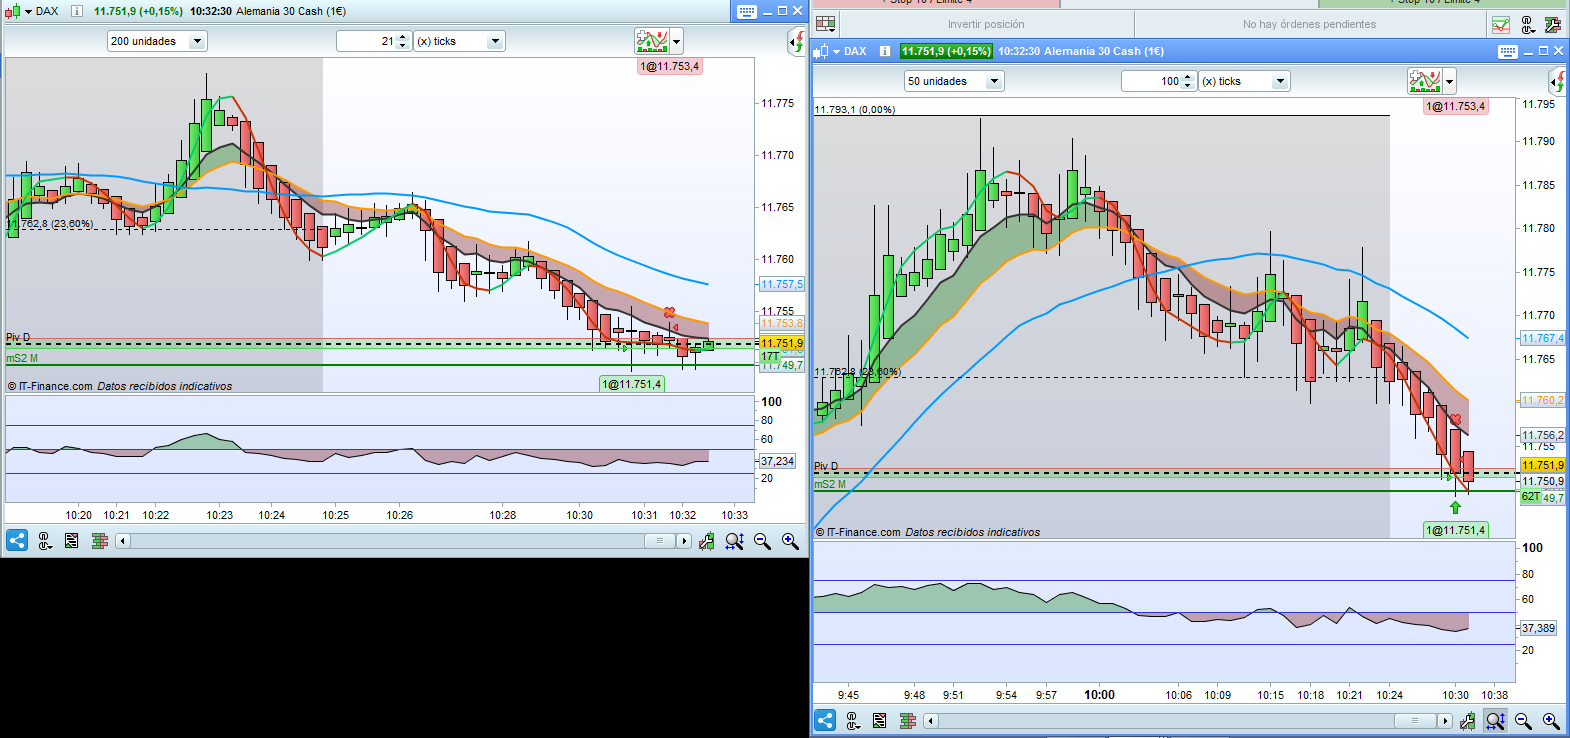Image resolution: width=1570 pixels, height=738 pixels.
Task: Zoom out on the right DAX chart
Action: (1524, 720)
